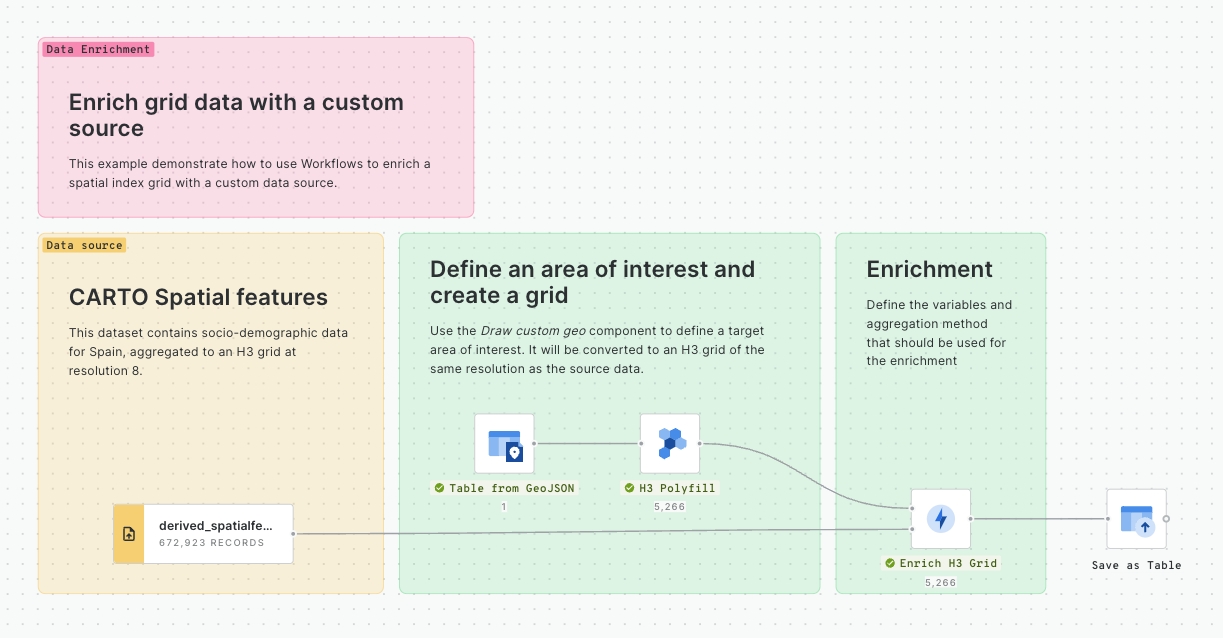
Task: Select the Save as Table node icon
Action: click(1136, 519)
